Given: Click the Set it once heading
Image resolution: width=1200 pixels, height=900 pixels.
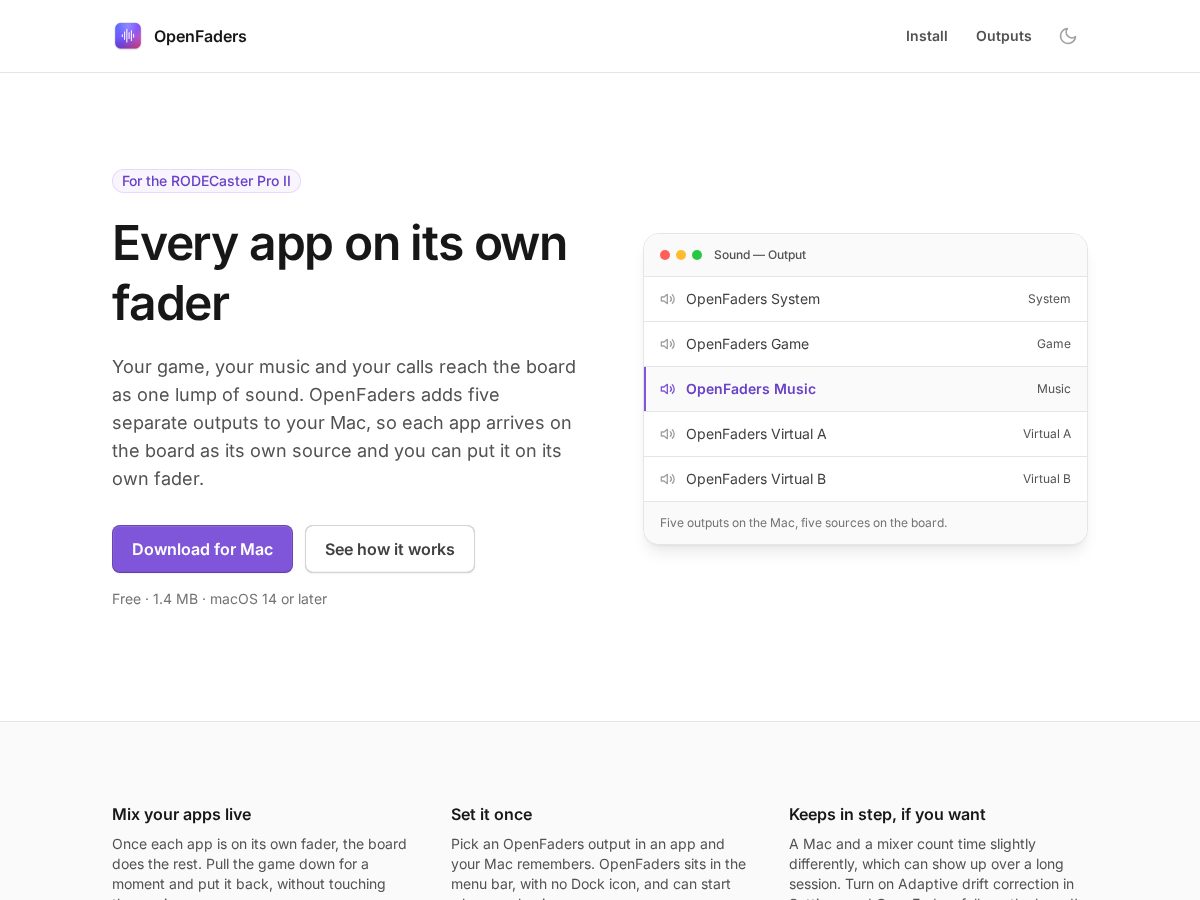Looking at the screenshot, I should 491,814.
